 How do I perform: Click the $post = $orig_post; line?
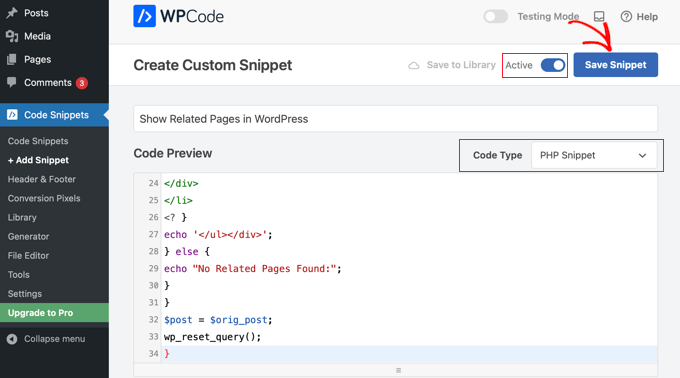[218, 320]
